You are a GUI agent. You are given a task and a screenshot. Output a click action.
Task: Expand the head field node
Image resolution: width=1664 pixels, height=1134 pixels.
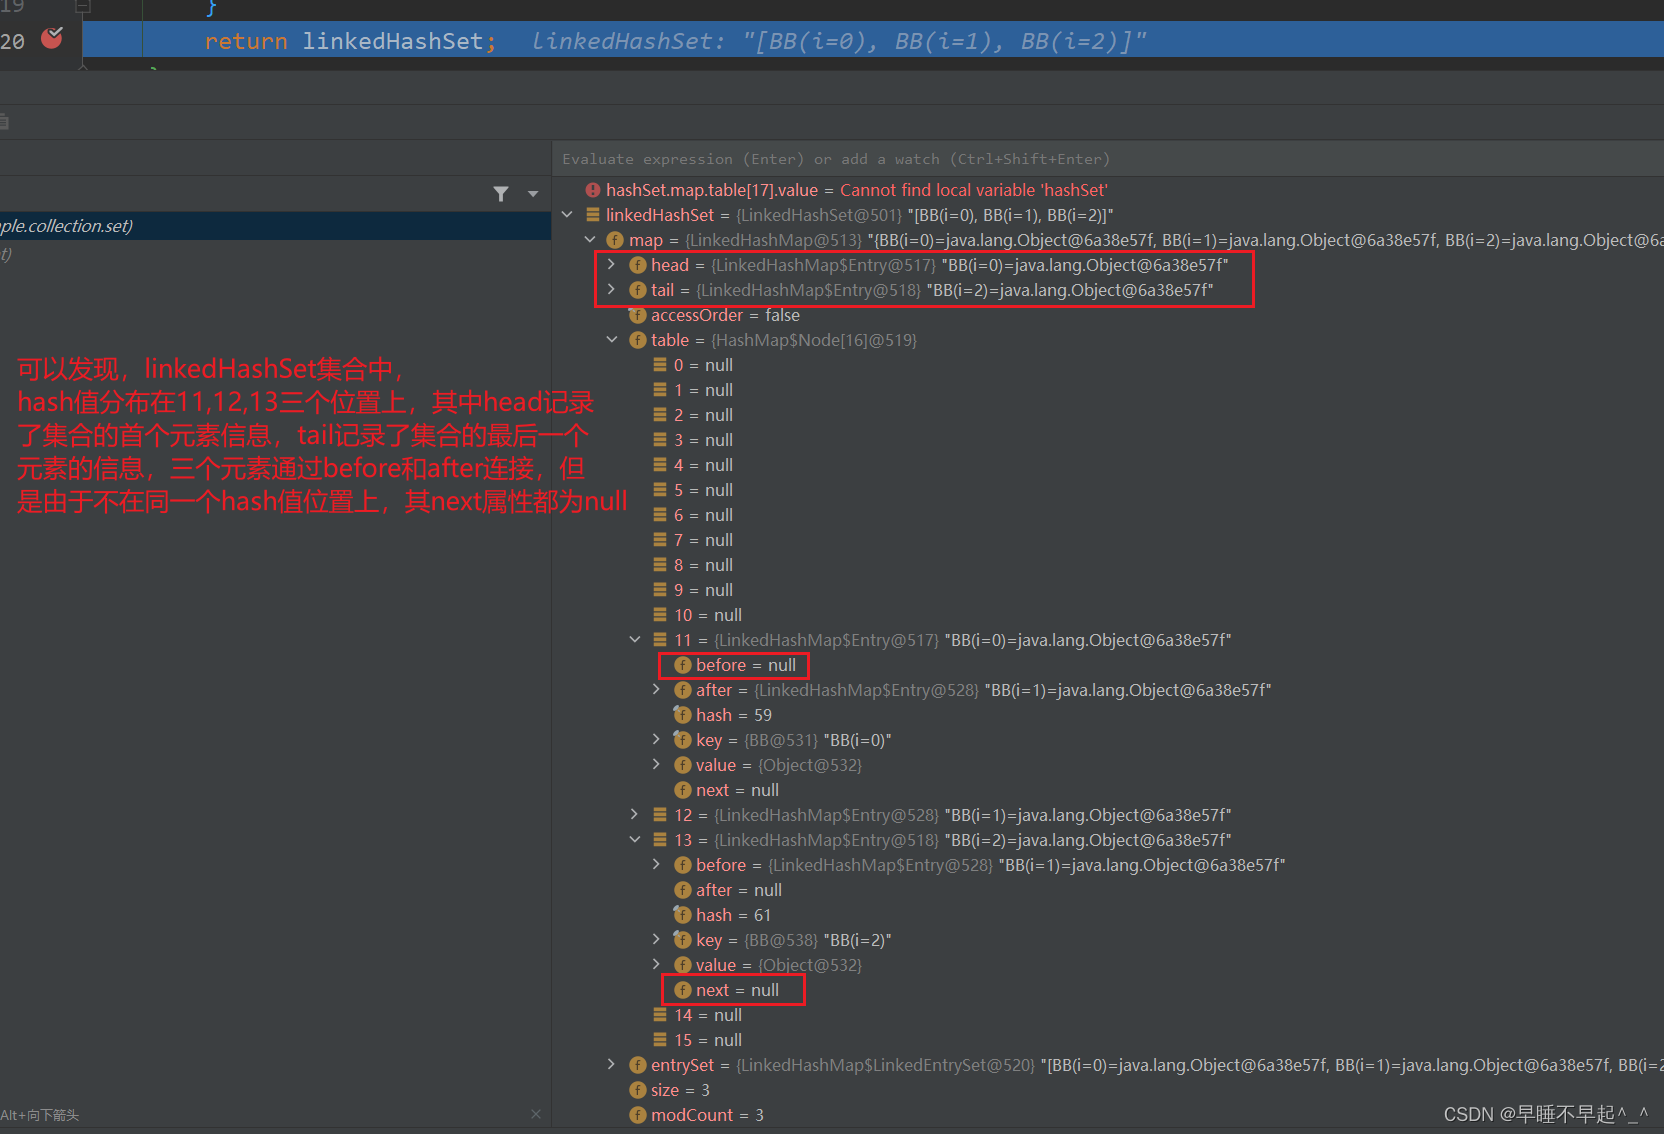click(611, 265)
